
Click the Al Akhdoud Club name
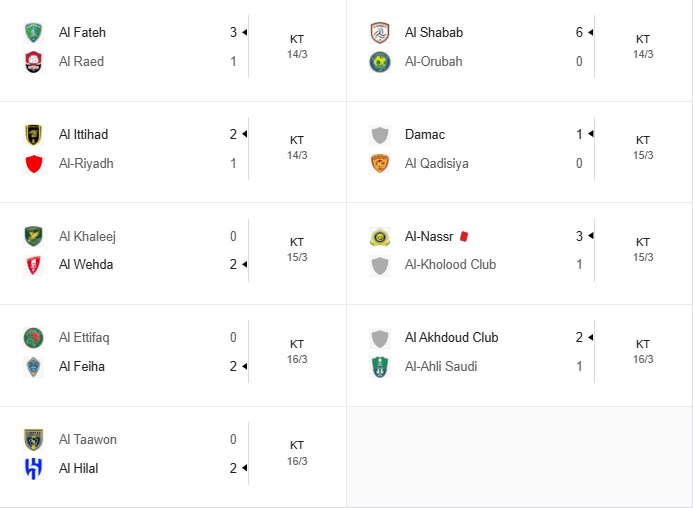tap(451, 338)
